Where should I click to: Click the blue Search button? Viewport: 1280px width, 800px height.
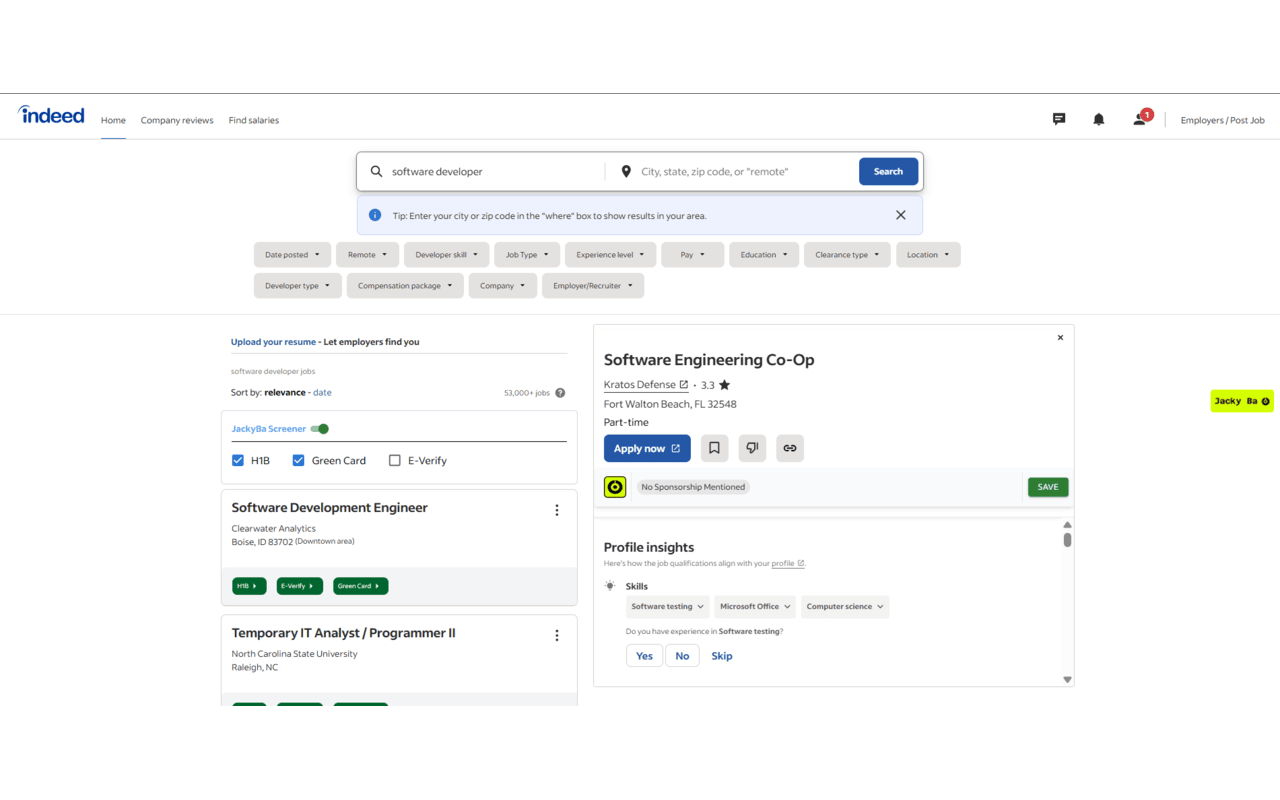(x=888, y=171)
